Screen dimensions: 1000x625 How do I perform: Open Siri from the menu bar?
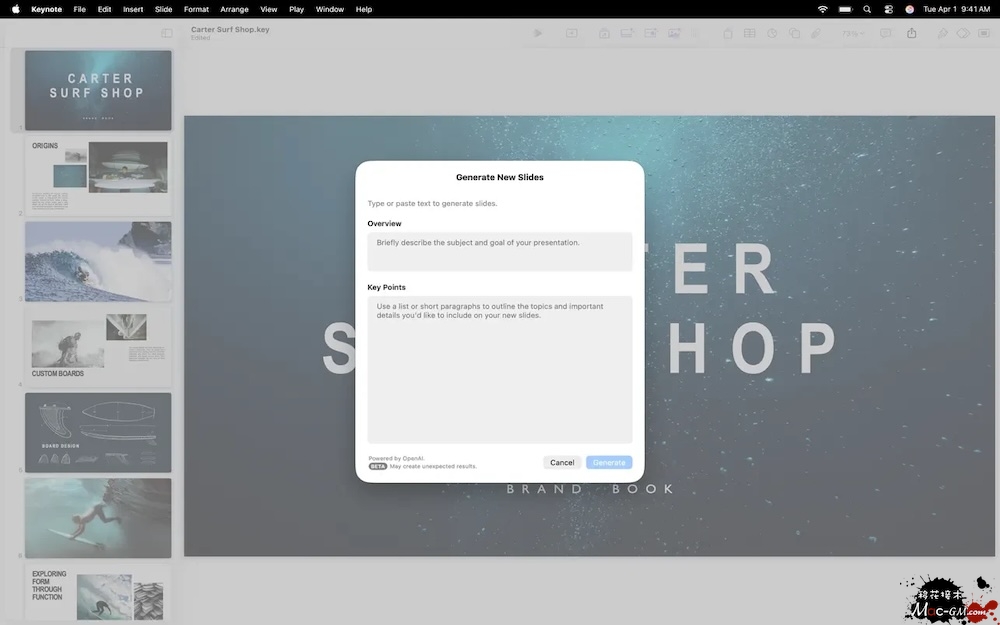click(910, 9)
